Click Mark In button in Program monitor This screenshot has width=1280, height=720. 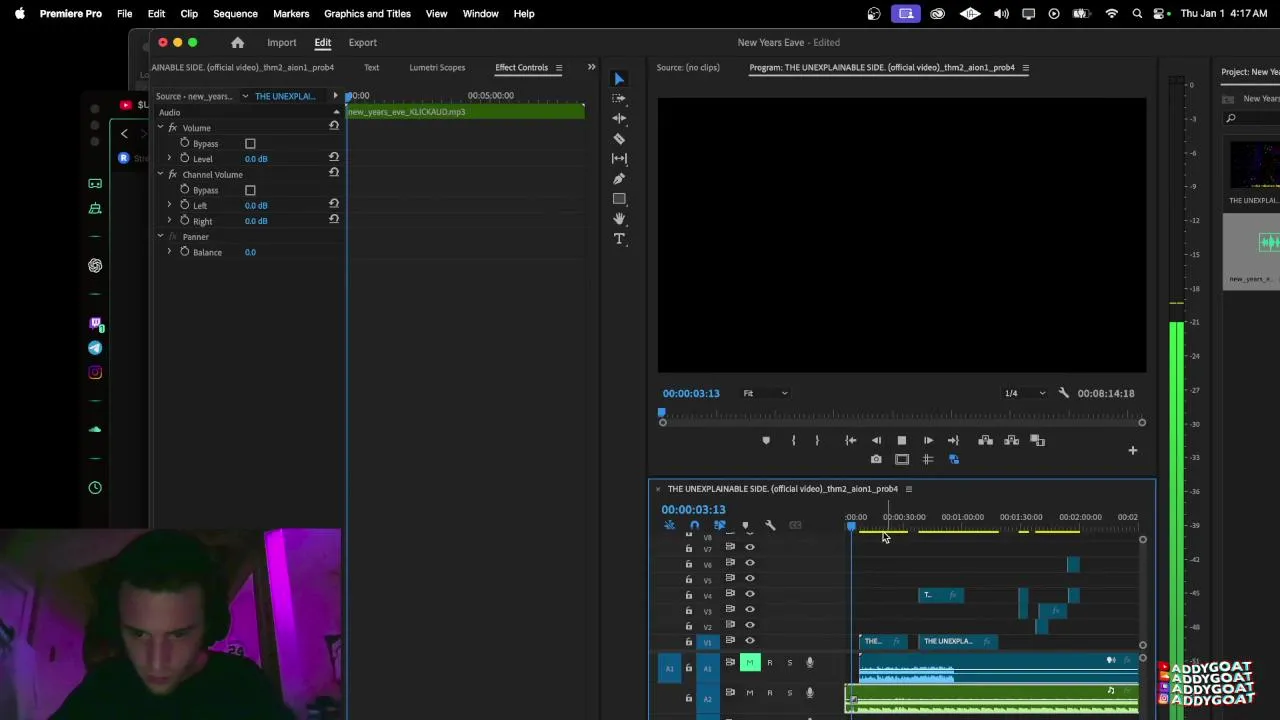[793, 440]
